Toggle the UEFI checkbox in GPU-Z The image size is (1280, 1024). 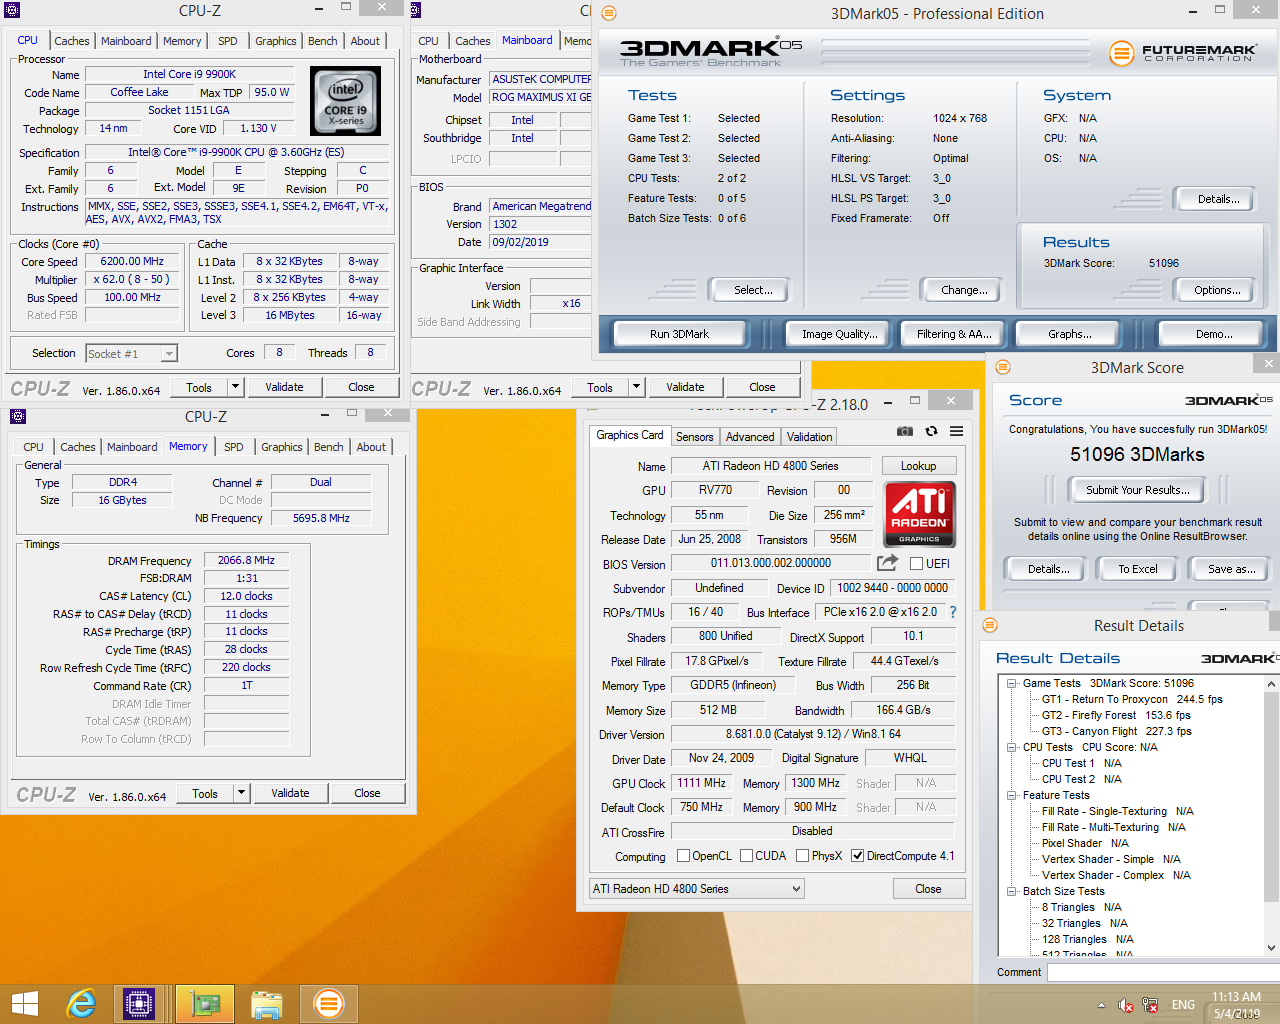[916, 564]
